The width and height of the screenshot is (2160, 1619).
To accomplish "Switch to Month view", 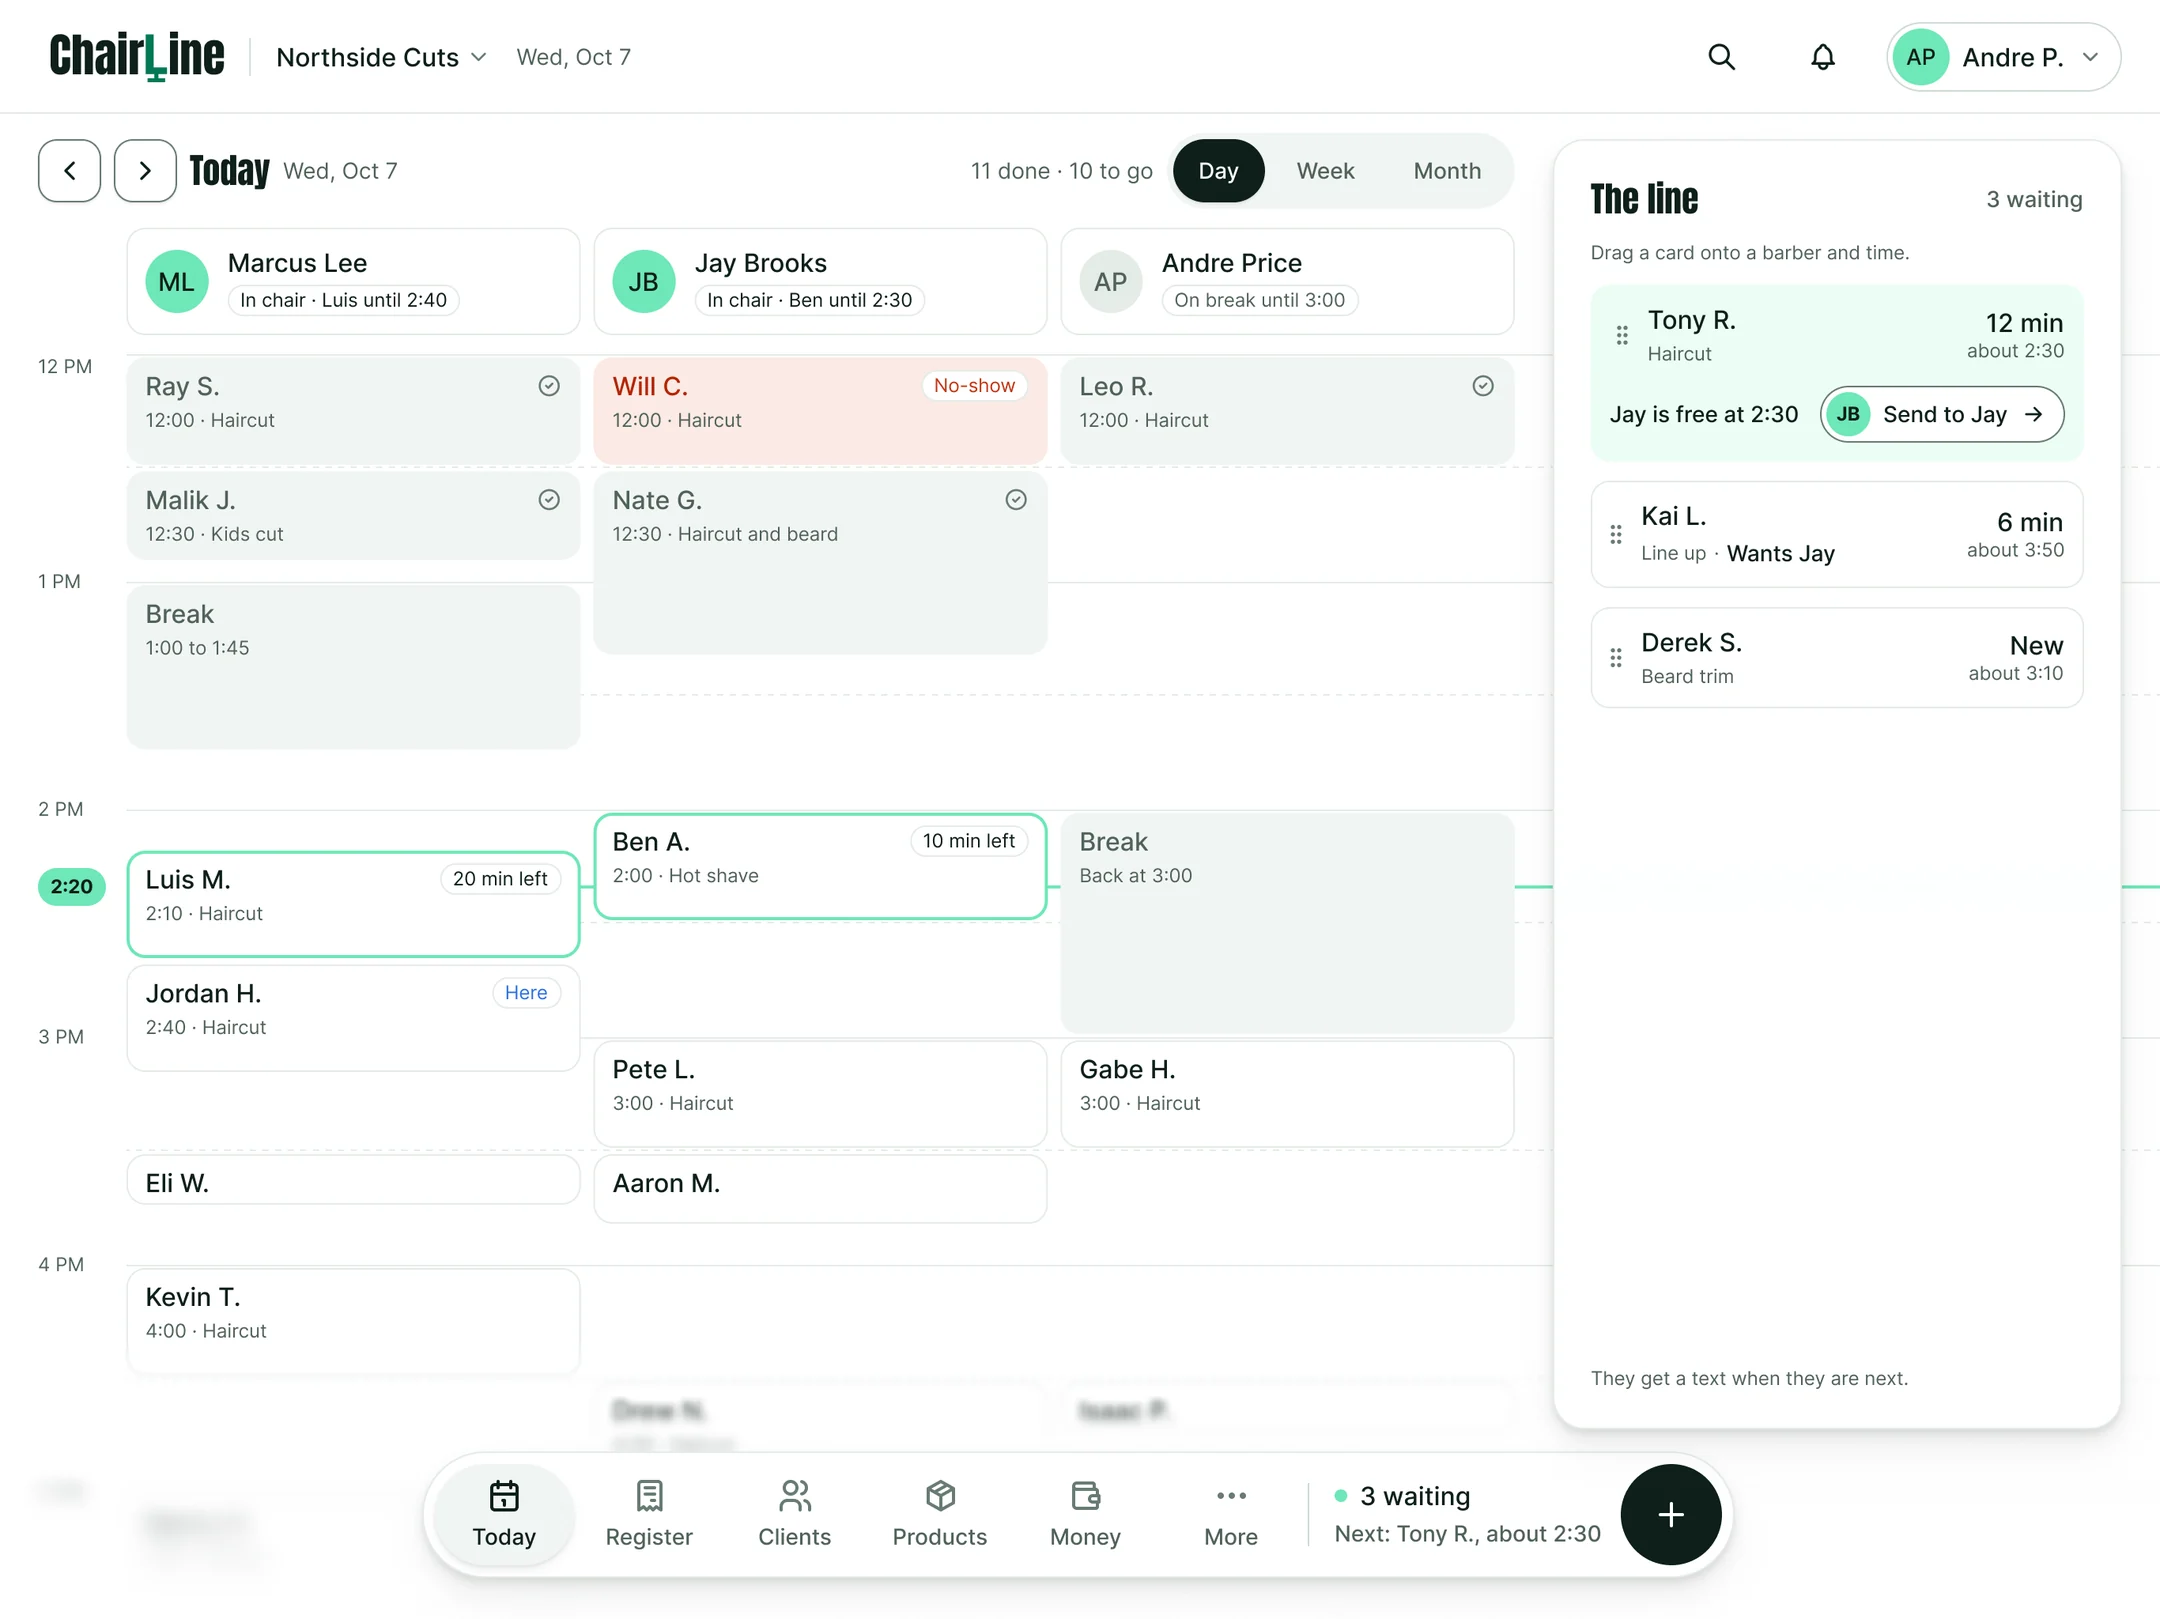I will click(x=1447, y=171).
